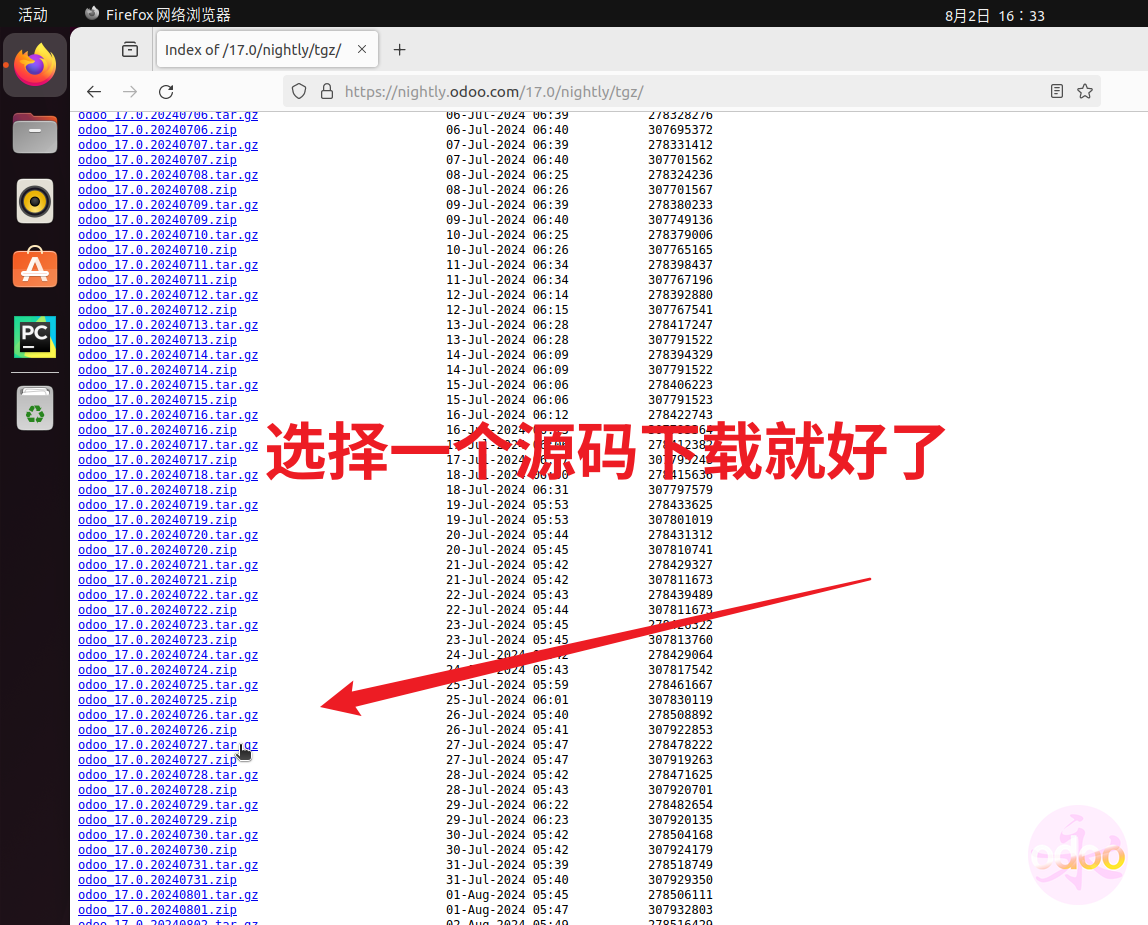Download odoo_17.0.20240709.zip

click(x=157, y=220)
